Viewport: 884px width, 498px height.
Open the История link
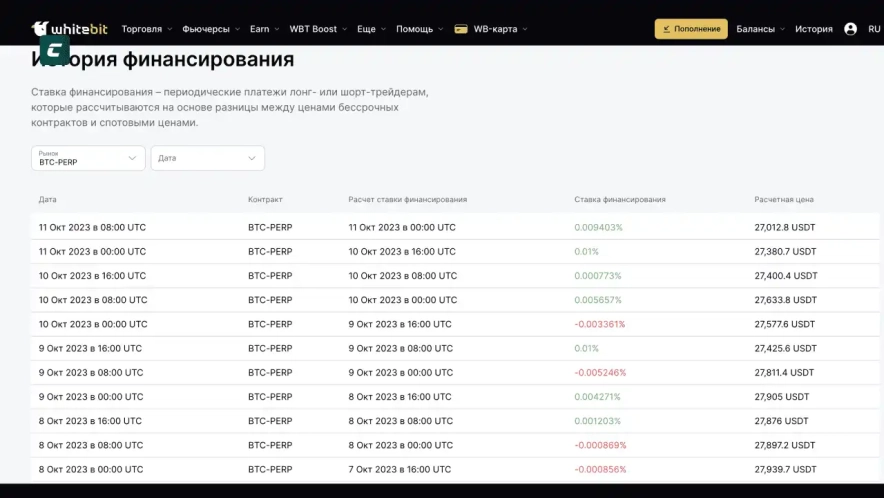(x=813, y=29)
